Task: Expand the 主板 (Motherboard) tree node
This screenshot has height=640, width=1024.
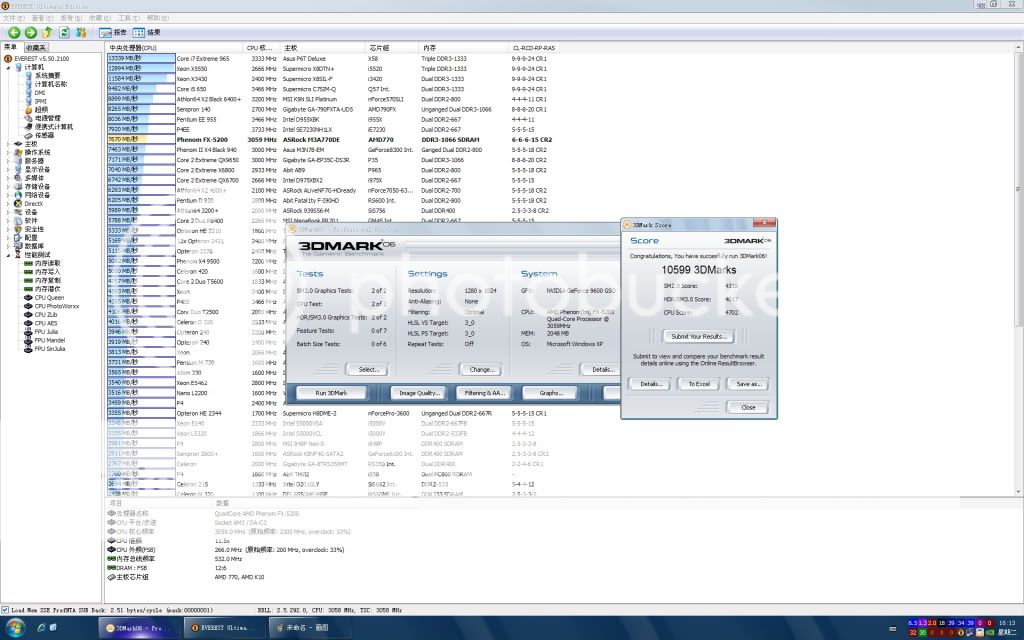Action: [9, 143]
